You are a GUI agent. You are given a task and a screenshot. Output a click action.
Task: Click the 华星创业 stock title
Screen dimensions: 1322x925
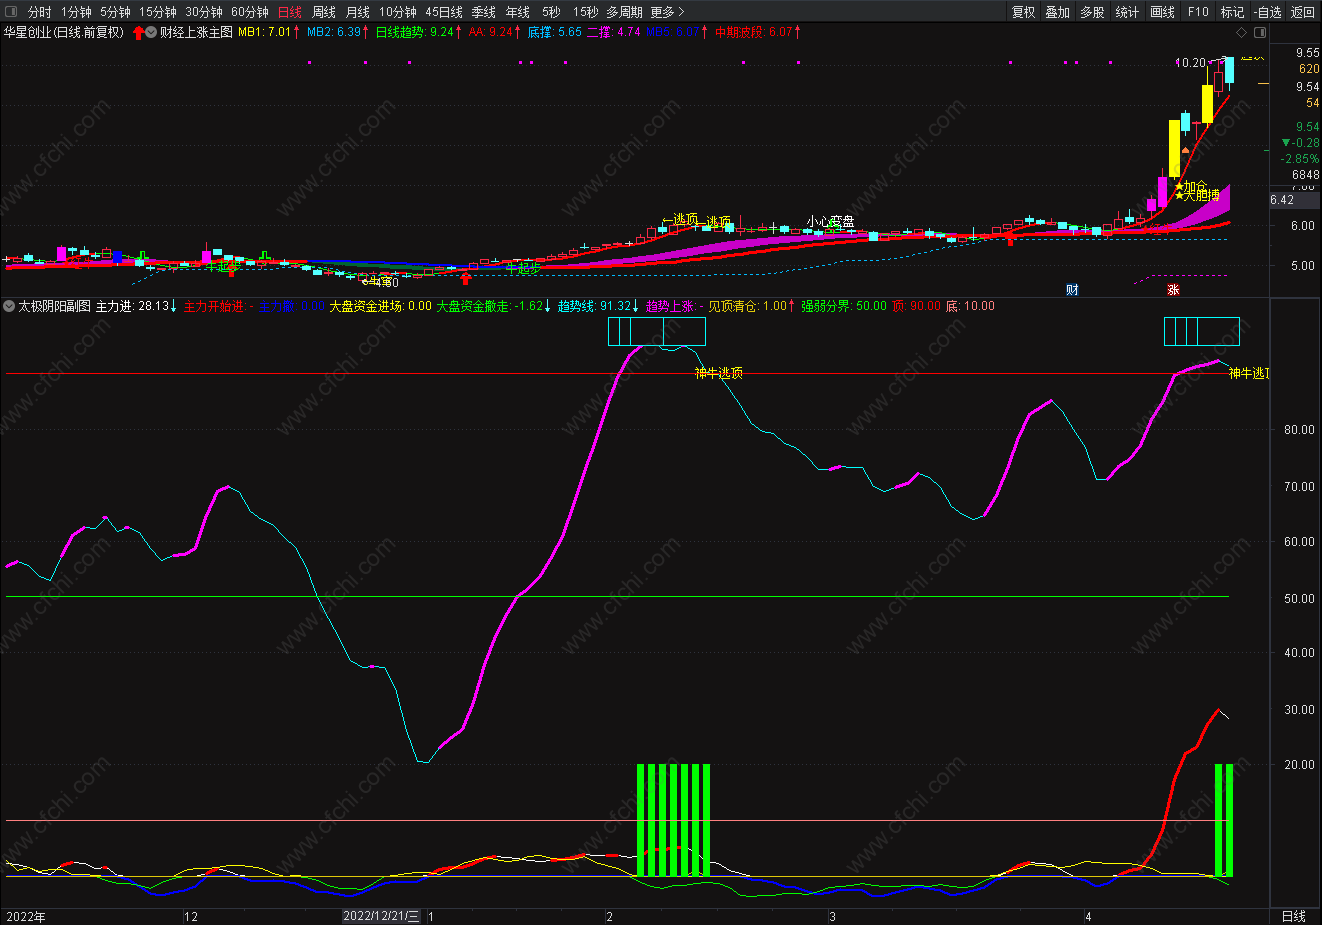(62, 32)
